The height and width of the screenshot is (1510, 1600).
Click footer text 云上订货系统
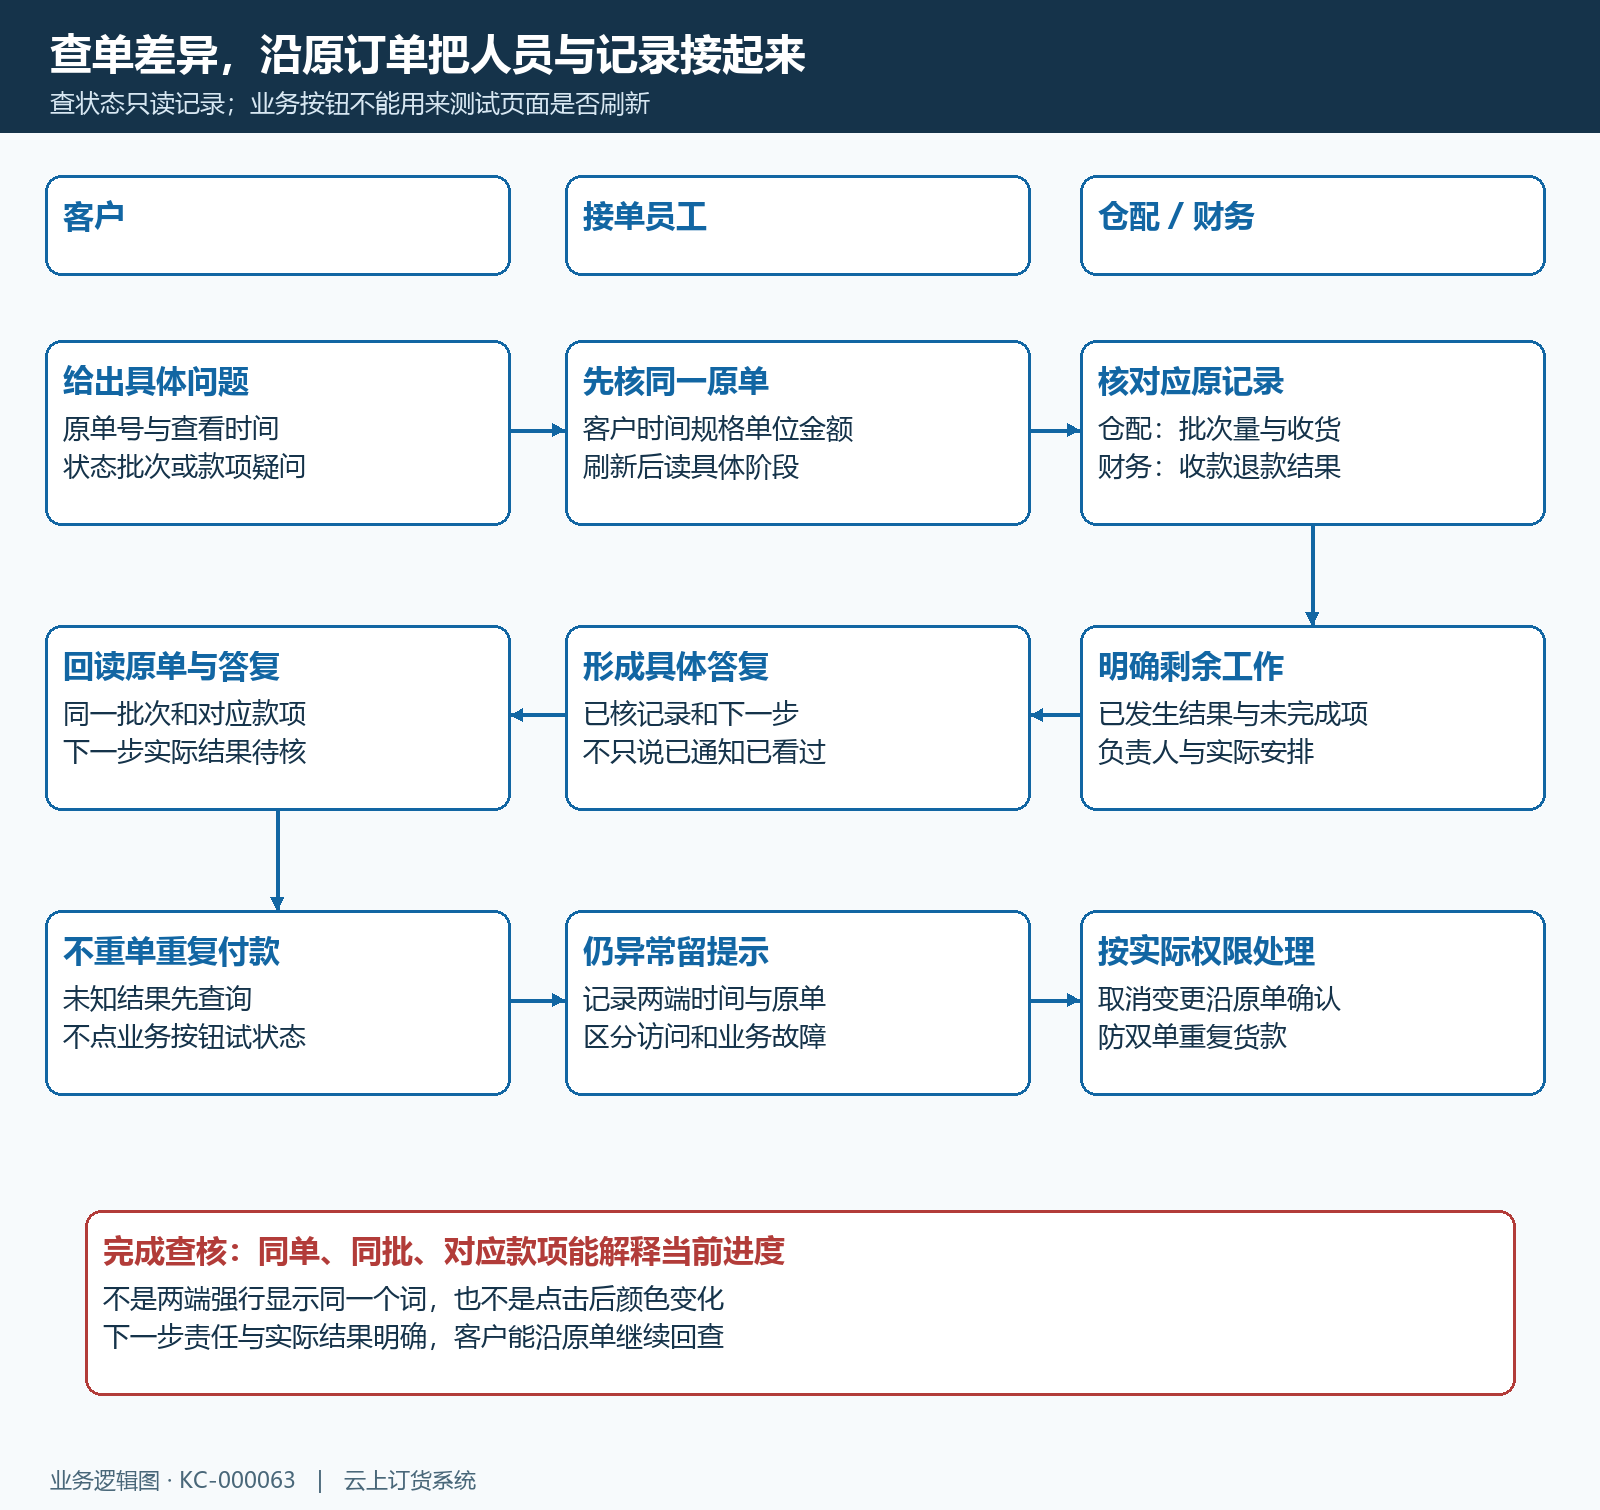(x=410, y=1480)
